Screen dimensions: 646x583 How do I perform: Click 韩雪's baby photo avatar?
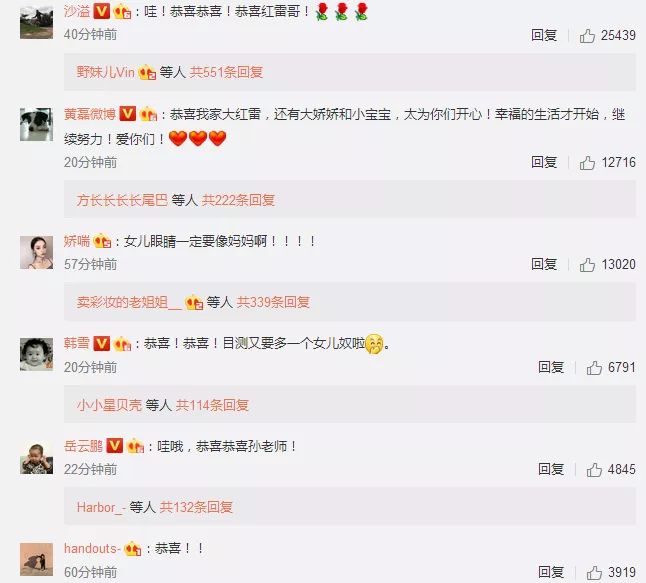pyautogui.click(x=36, y=354)
